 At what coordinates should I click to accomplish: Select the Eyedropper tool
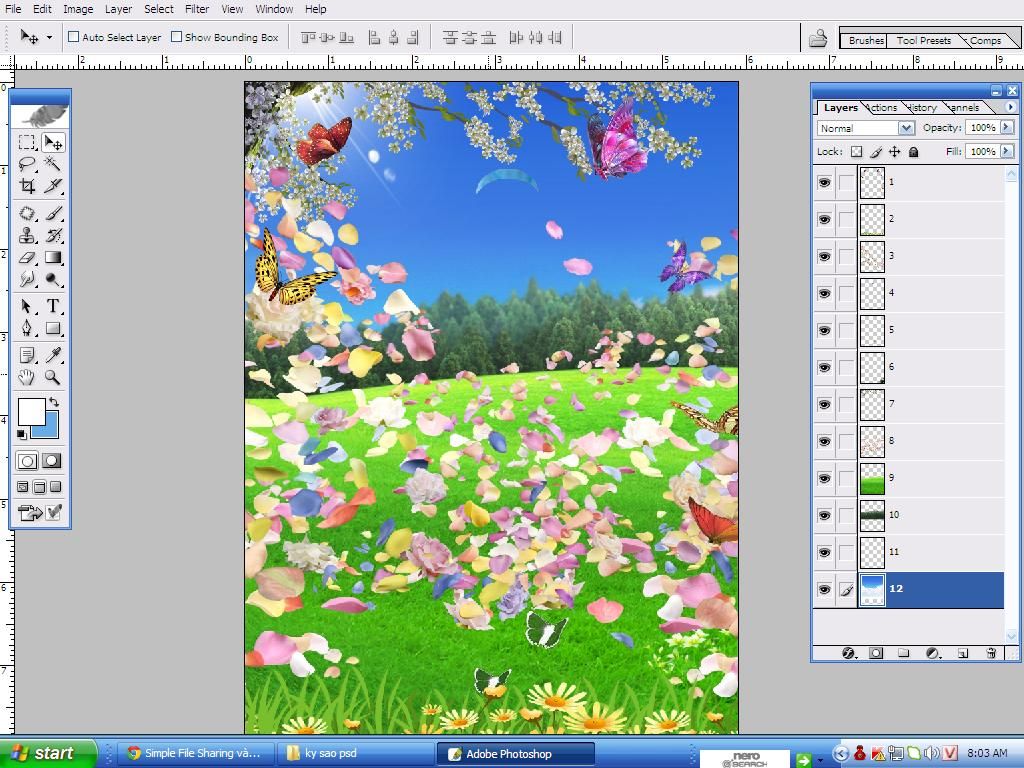[53, 355]
